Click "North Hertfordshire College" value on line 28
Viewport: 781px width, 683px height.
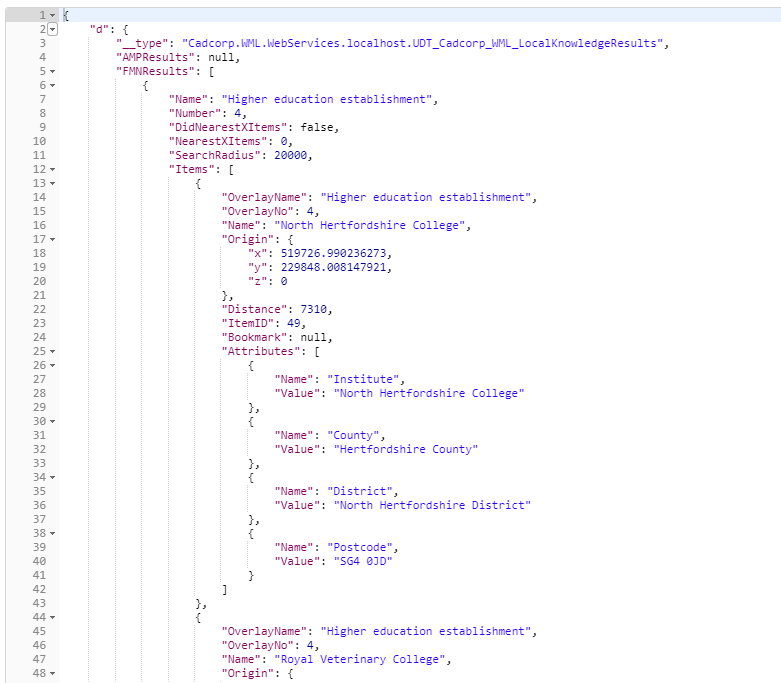click(x=429, y=393)
